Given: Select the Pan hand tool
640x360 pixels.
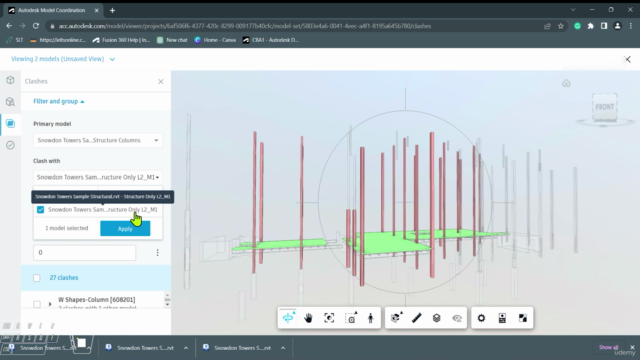Looking at the screenshot, I should (x=309, y=318).
